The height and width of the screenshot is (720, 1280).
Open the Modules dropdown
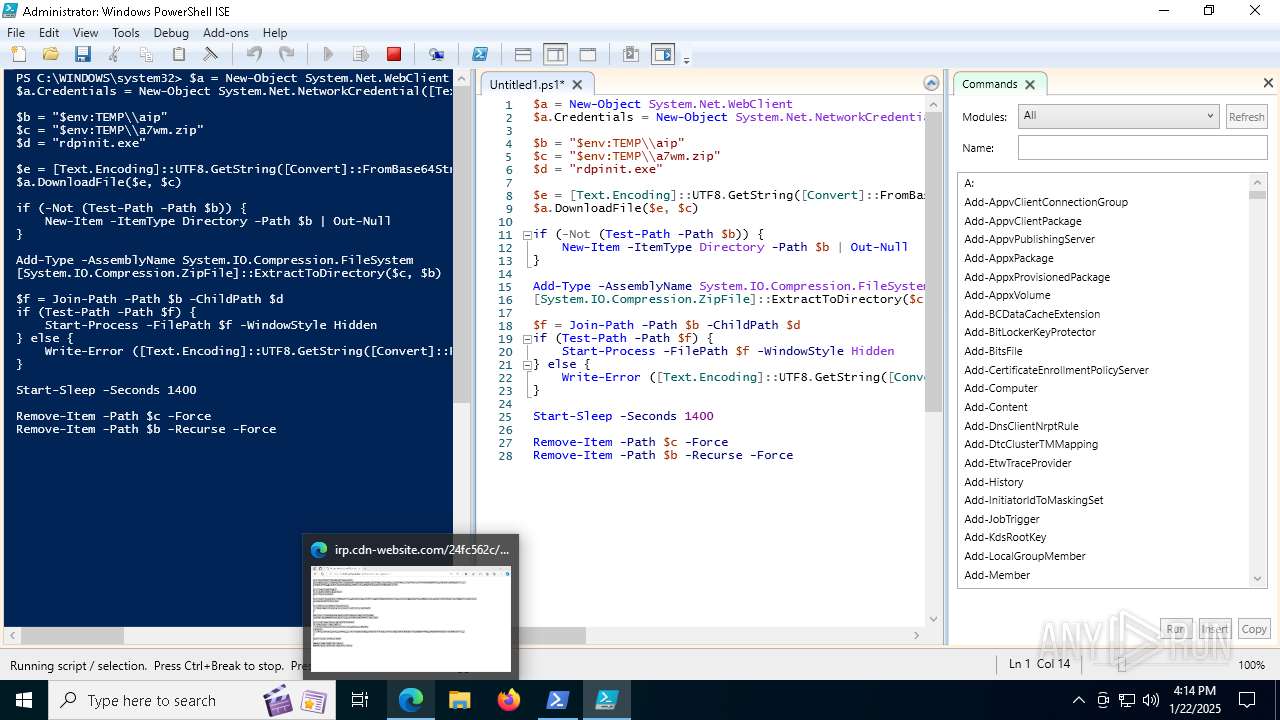coord(1118,116)
